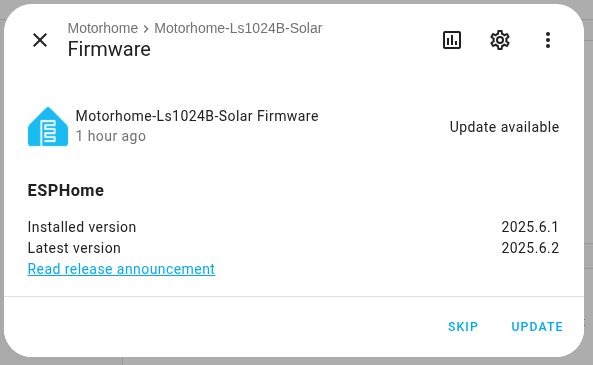The image size is (593, 365).
Task: Click the blue ESPHome house icon
Action: pos(48,126)
